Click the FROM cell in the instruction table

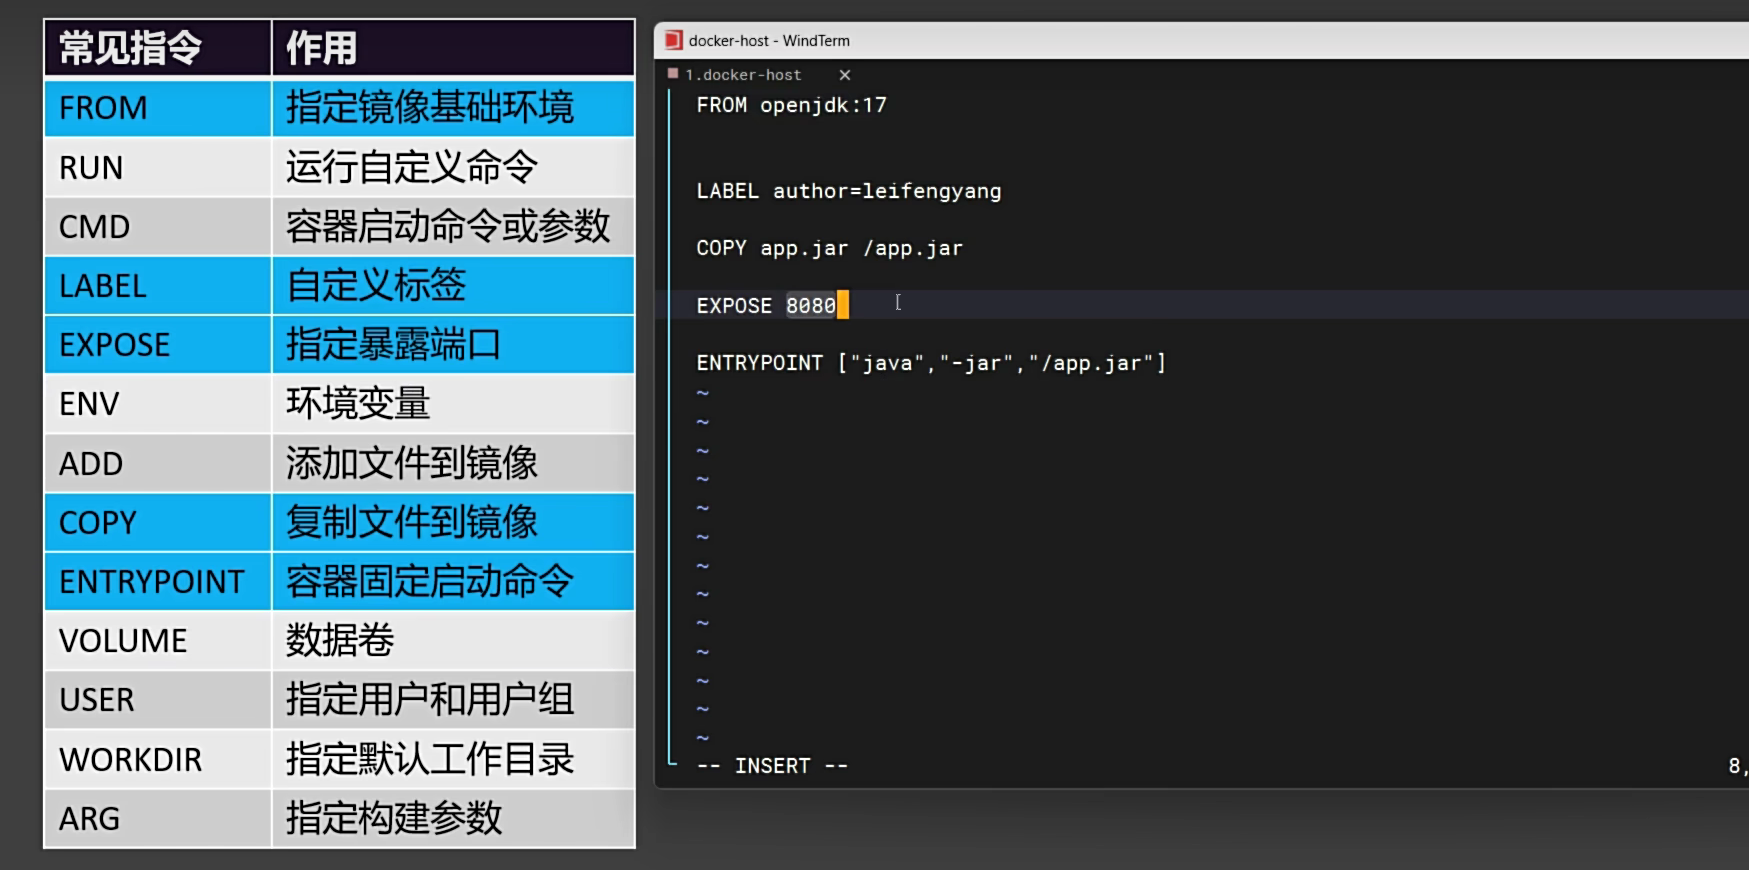[158, 108]
